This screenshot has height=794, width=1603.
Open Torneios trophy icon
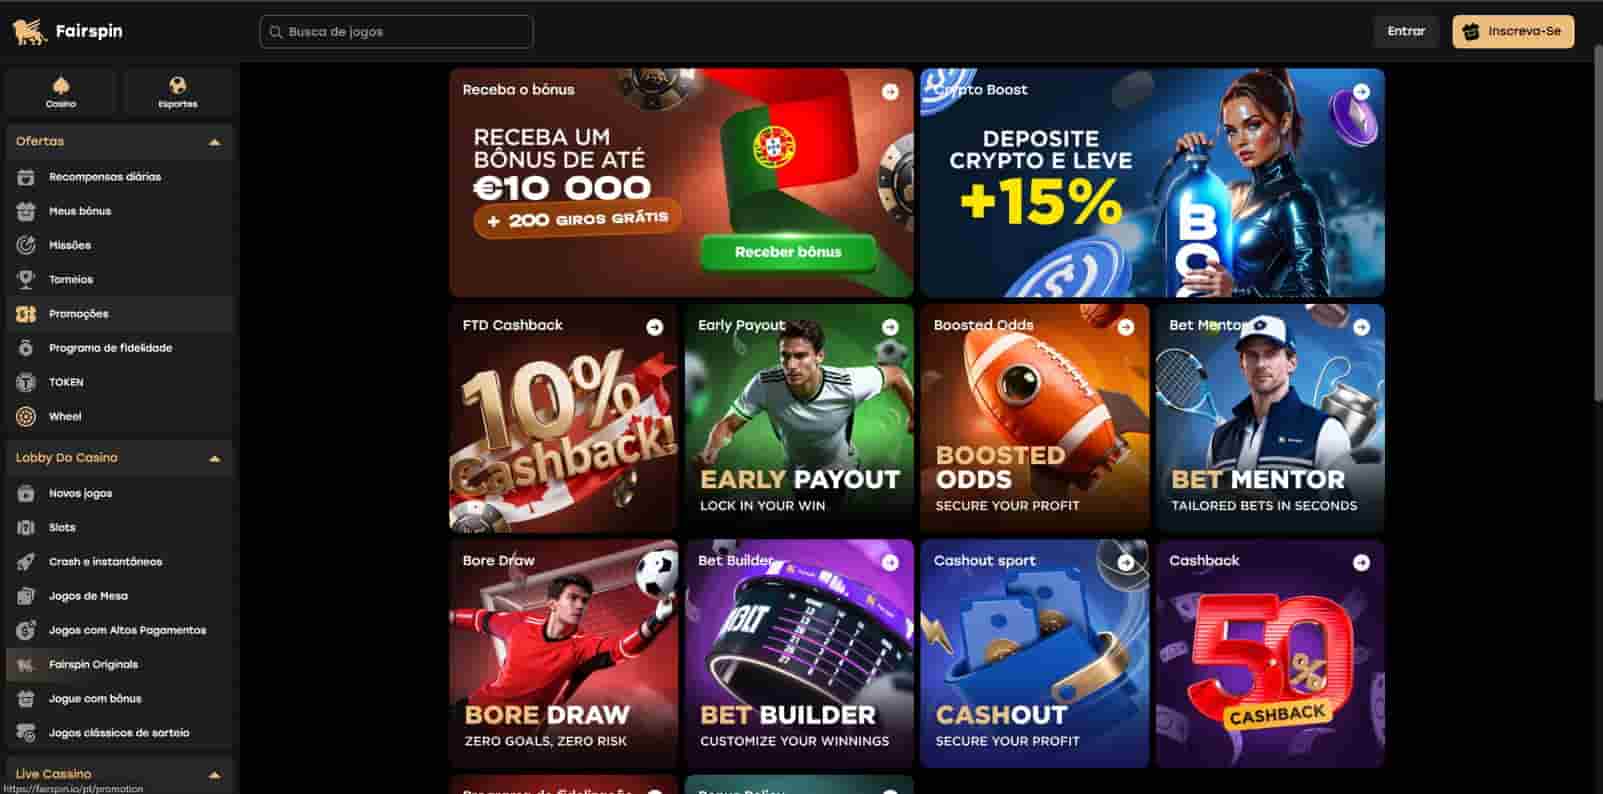click(26, 279)
